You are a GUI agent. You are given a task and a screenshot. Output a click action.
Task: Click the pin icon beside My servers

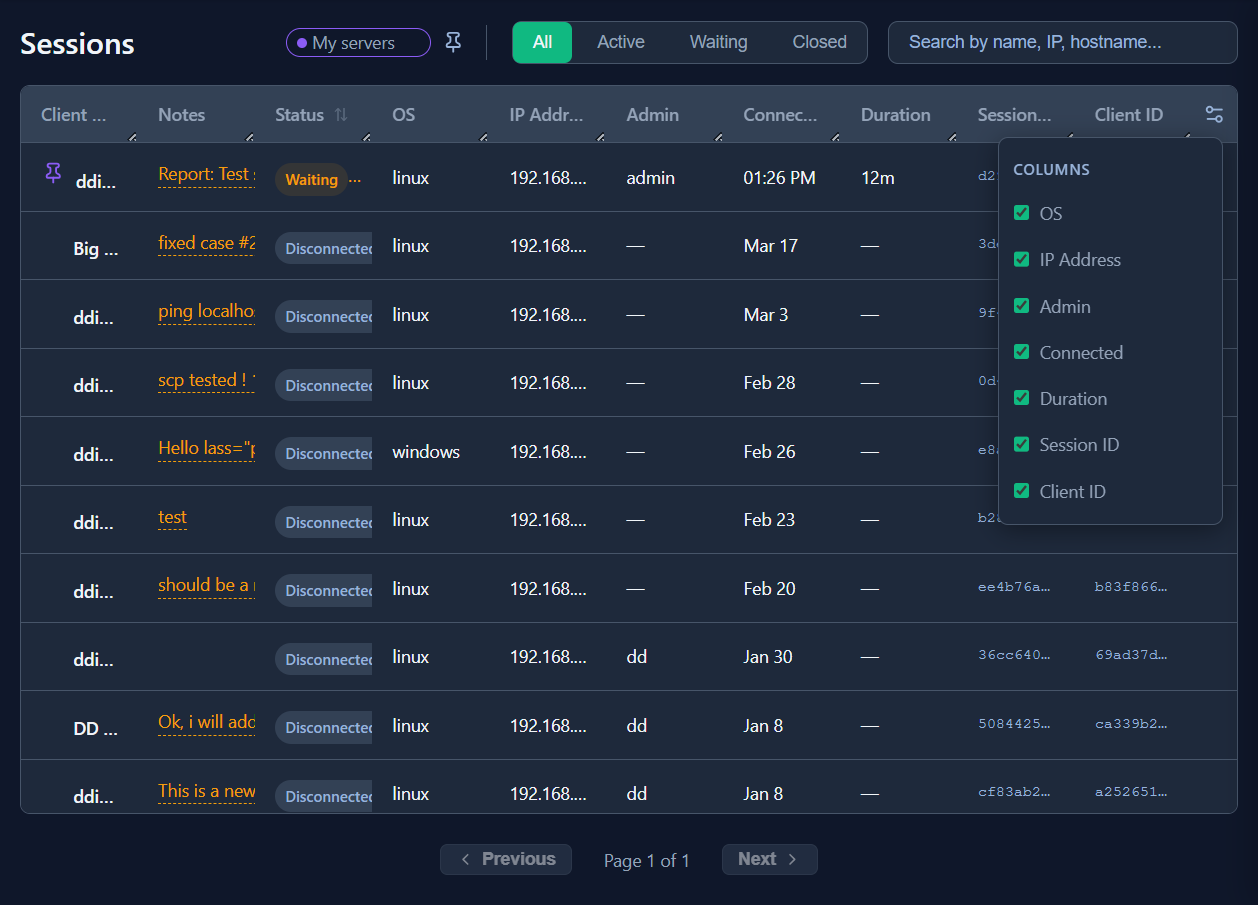pyautogui.click(x=453, y=43)
